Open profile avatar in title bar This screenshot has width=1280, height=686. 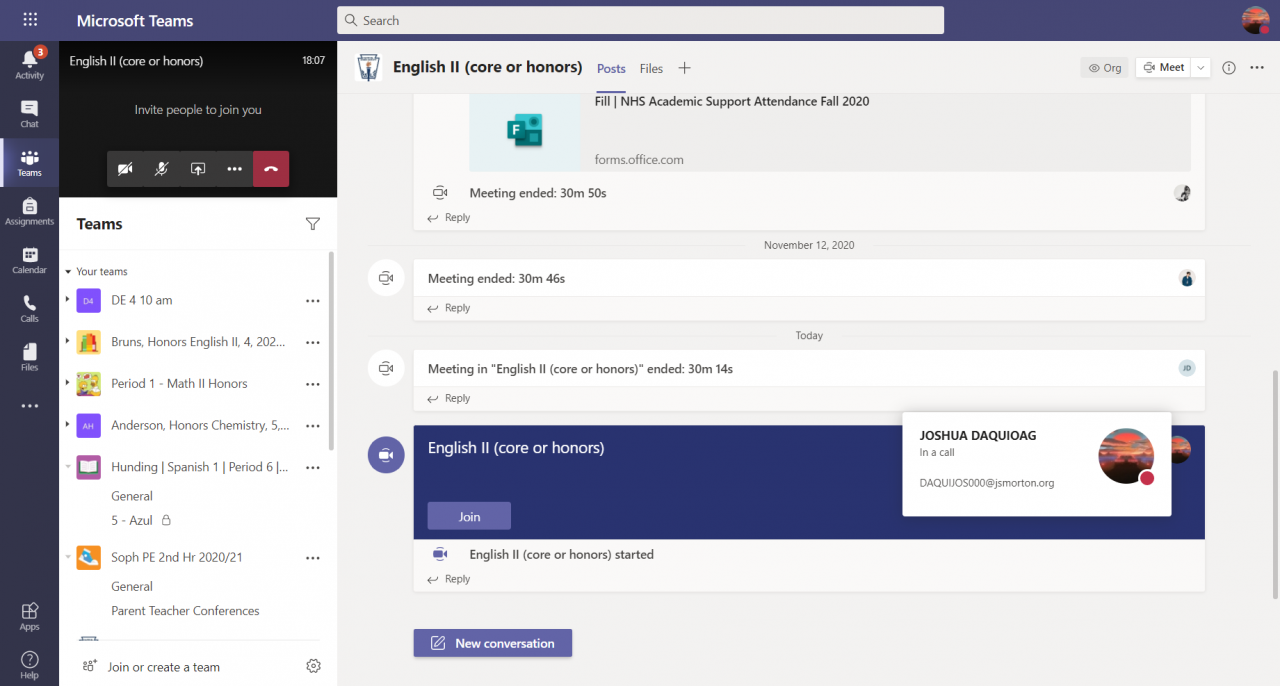pyautogui.click(x=1256, y=20)
